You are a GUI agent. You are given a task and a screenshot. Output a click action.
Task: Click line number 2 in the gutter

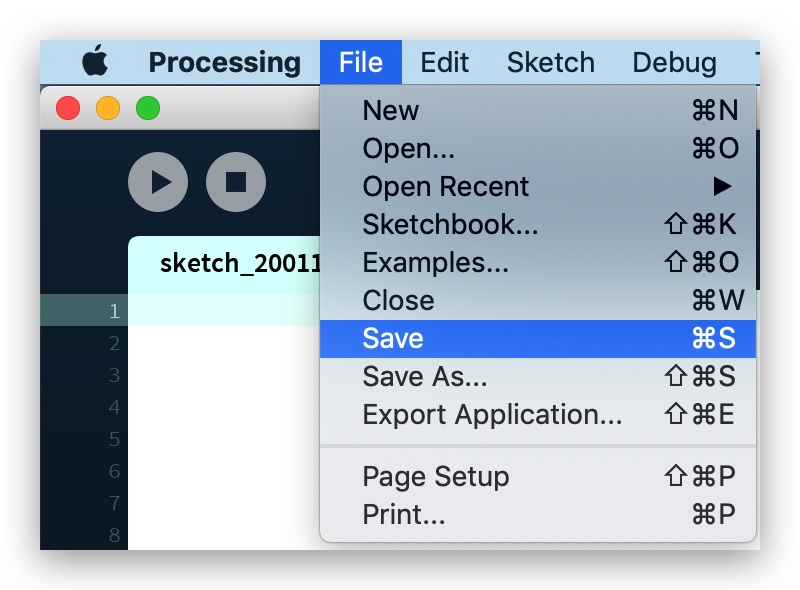[114, 343]
